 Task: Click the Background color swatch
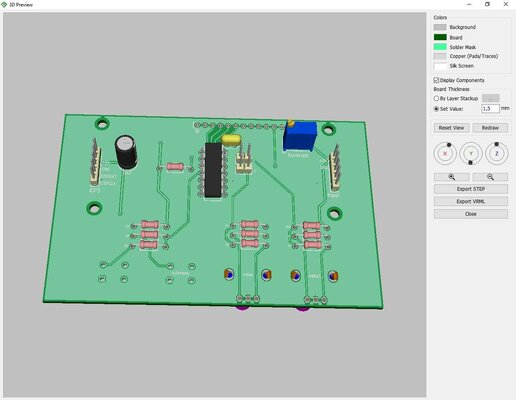pos(440,27)
